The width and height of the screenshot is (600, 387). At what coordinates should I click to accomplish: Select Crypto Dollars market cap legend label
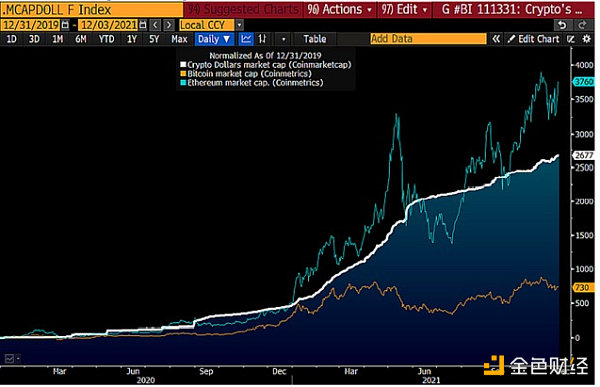pos(269,65)
